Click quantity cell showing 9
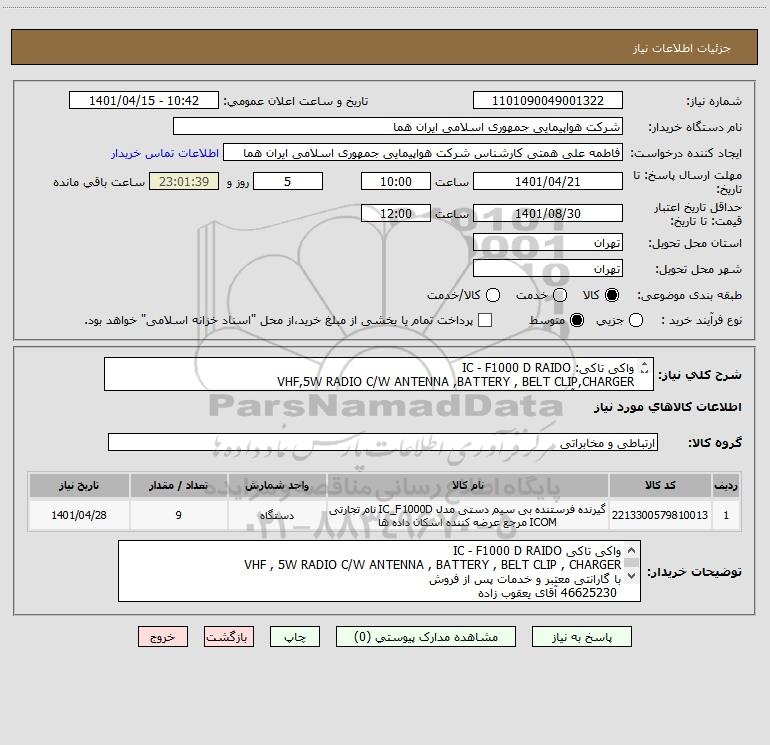The image size is (770, 745). pos(179,515)
